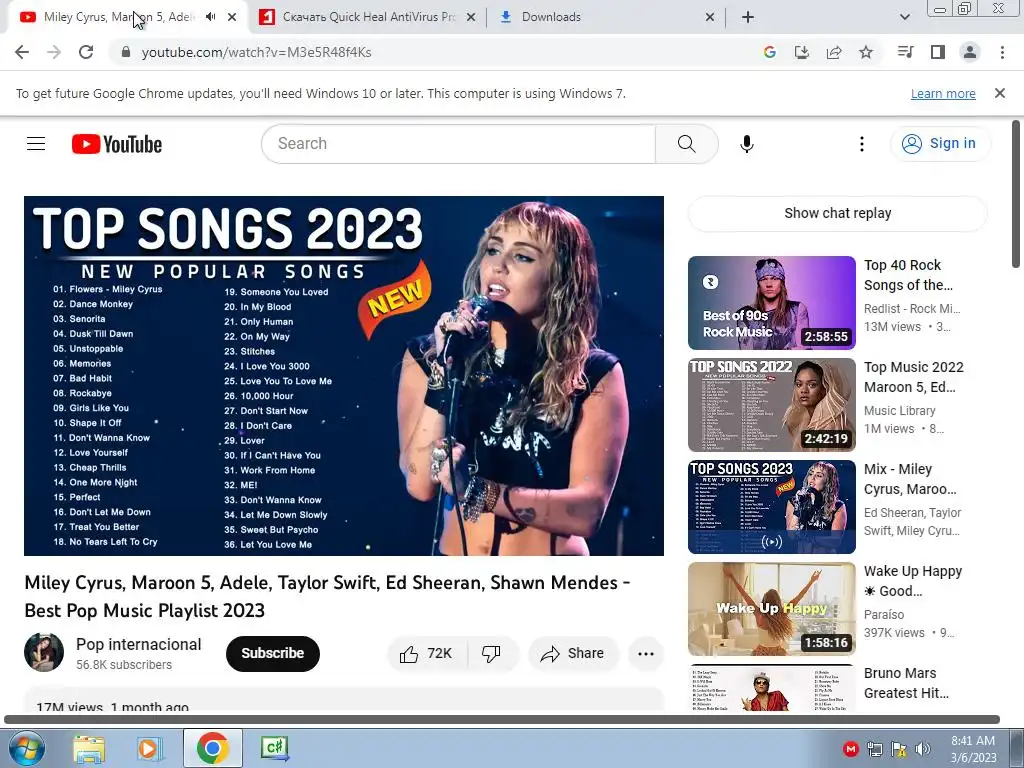This screenshot has height=768, width=1024.
Task: Open Windows Media Player taskbar icon
Action: tap(150, 749)
